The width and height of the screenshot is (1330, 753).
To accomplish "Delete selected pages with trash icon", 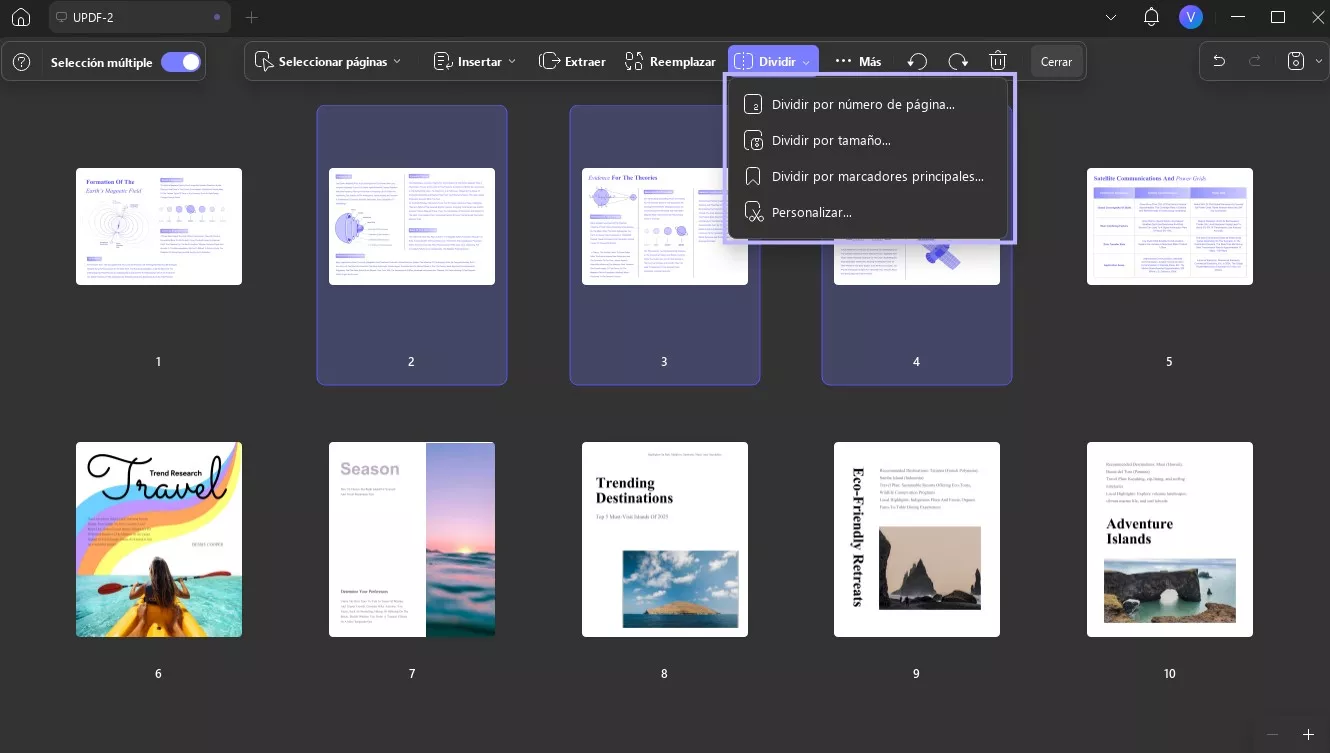I will [x=998, y=61].
